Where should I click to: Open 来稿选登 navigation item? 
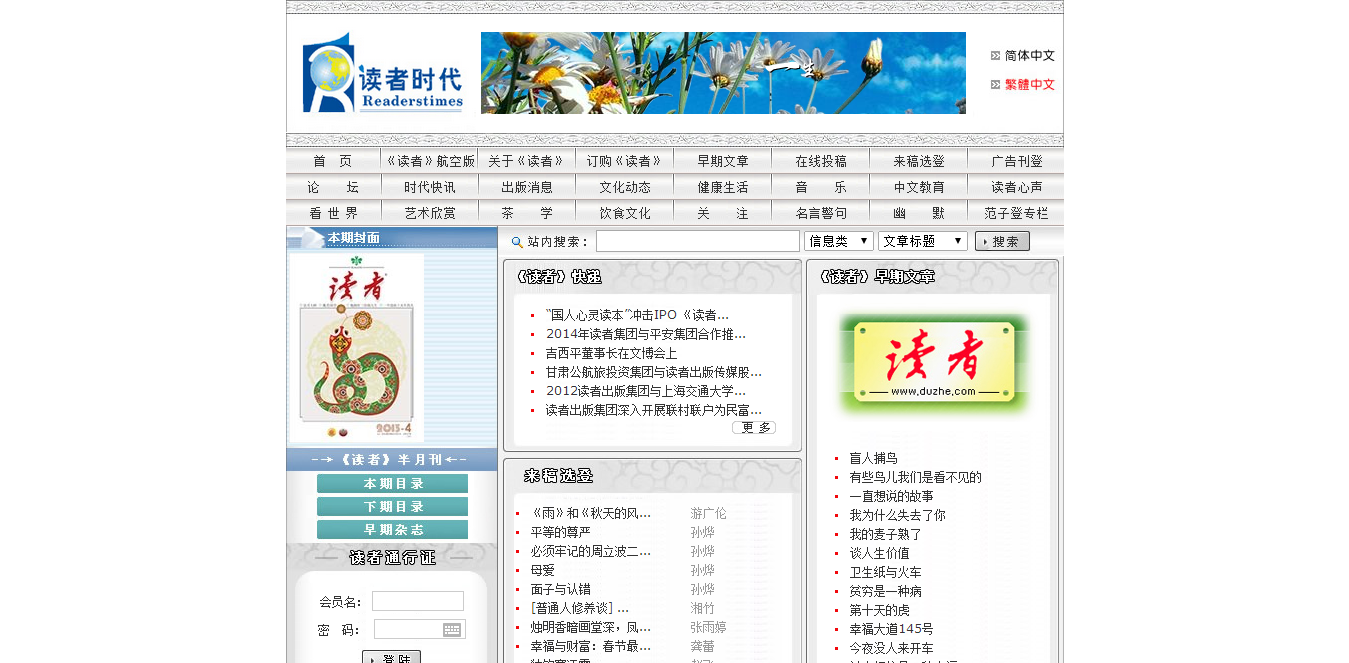[x=918, y=161]
